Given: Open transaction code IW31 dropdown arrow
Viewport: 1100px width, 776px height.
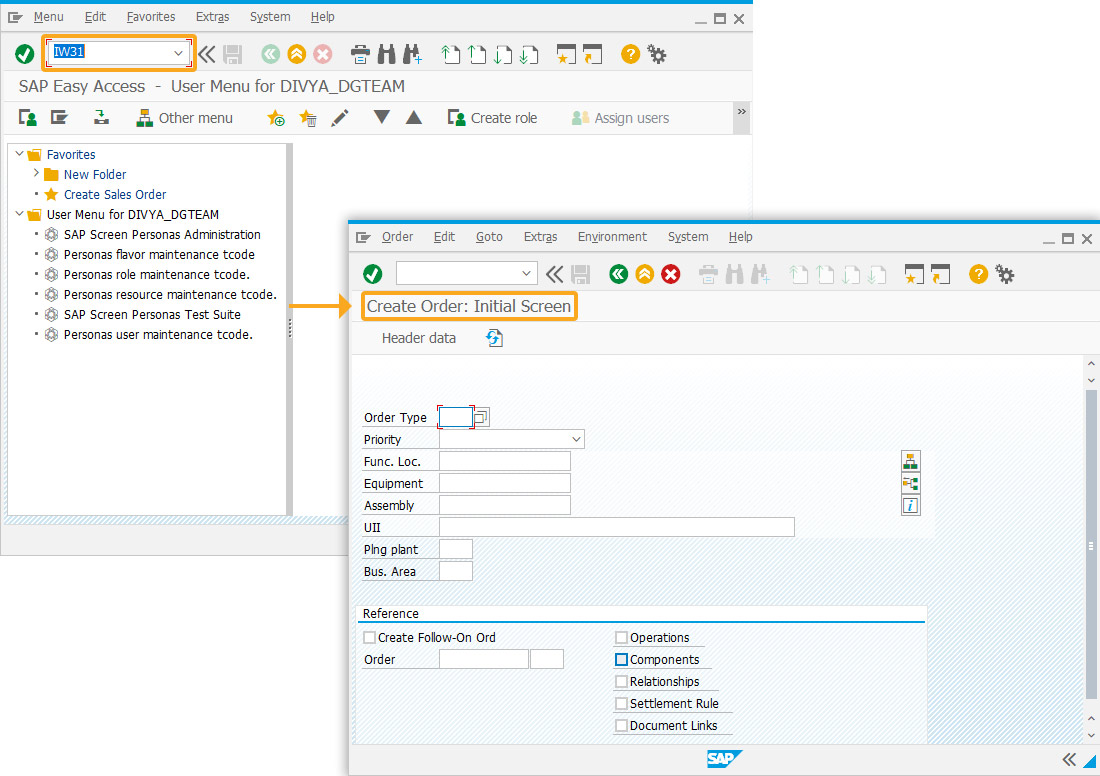Looking at the screenshot, I should (178, 53).
